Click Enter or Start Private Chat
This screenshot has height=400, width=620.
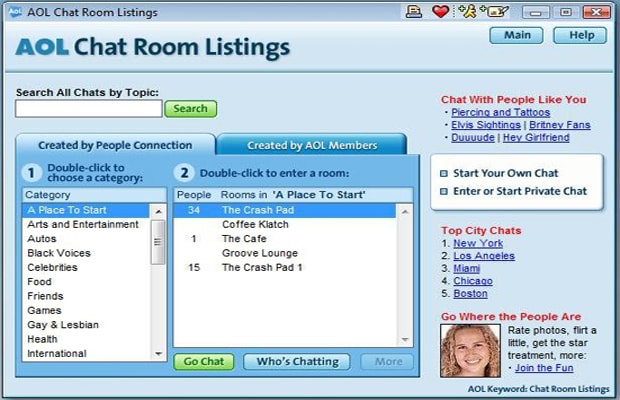tap(520, 192)
